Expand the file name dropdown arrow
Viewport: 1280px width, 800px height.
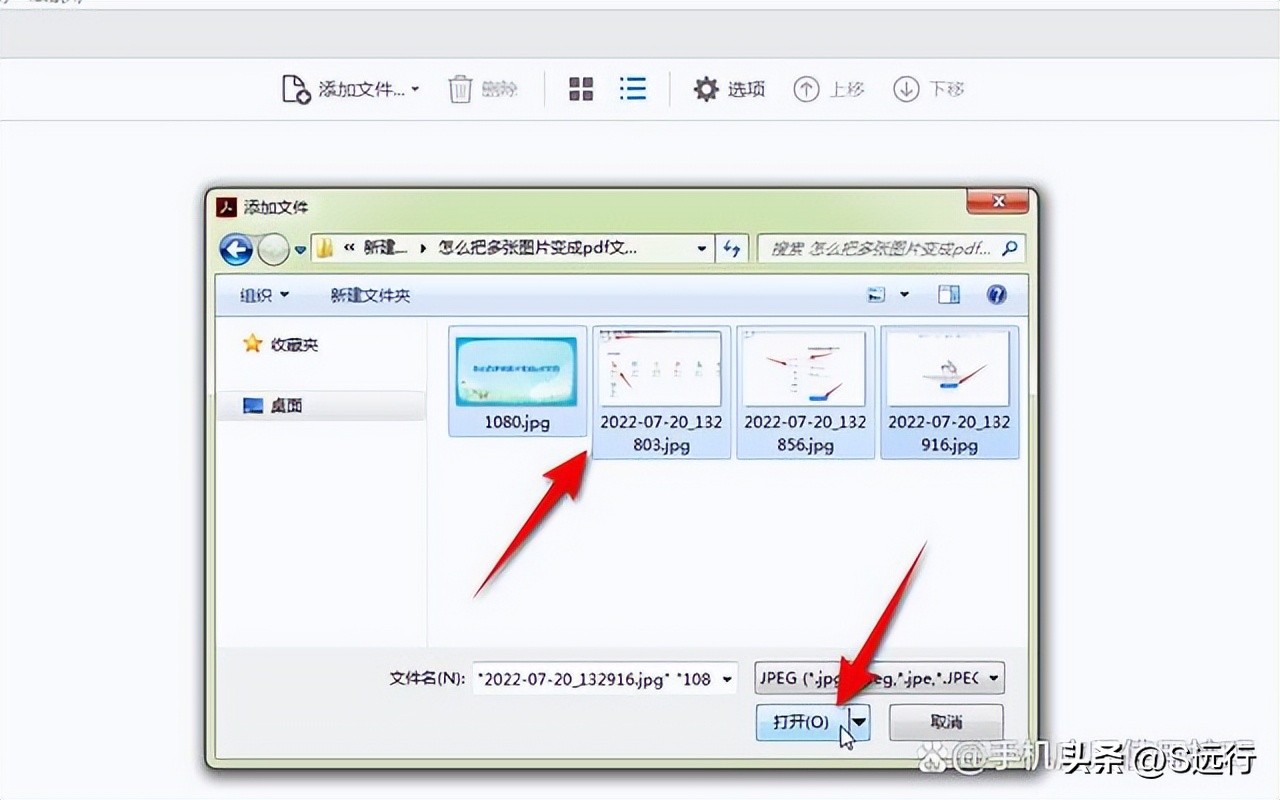pos(728,678)
